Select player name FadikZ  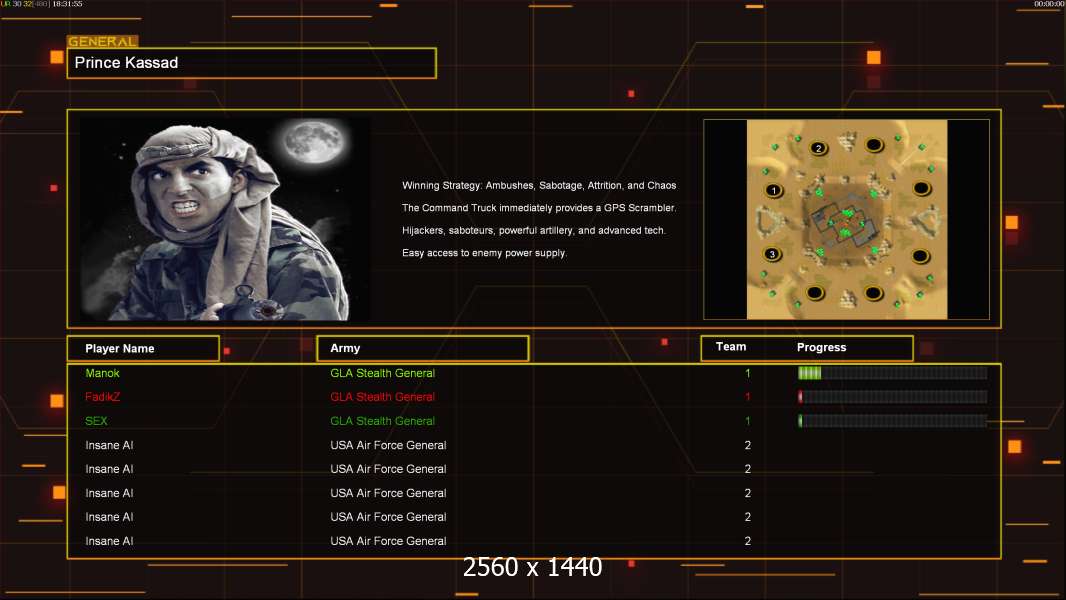click(x=103, y=397)
